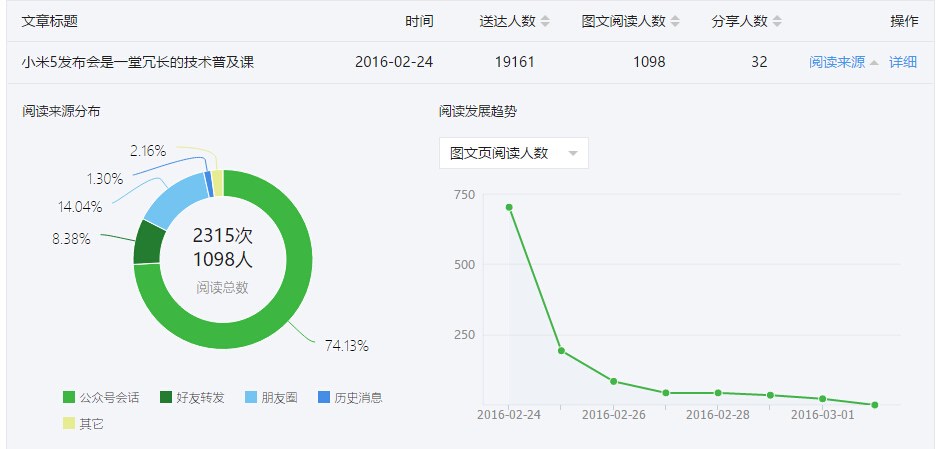Viewport: 943px width, 449px height.
Task: Toggle 其它 legend swatch
Action: pyautogui.click(x=69, y=423)
